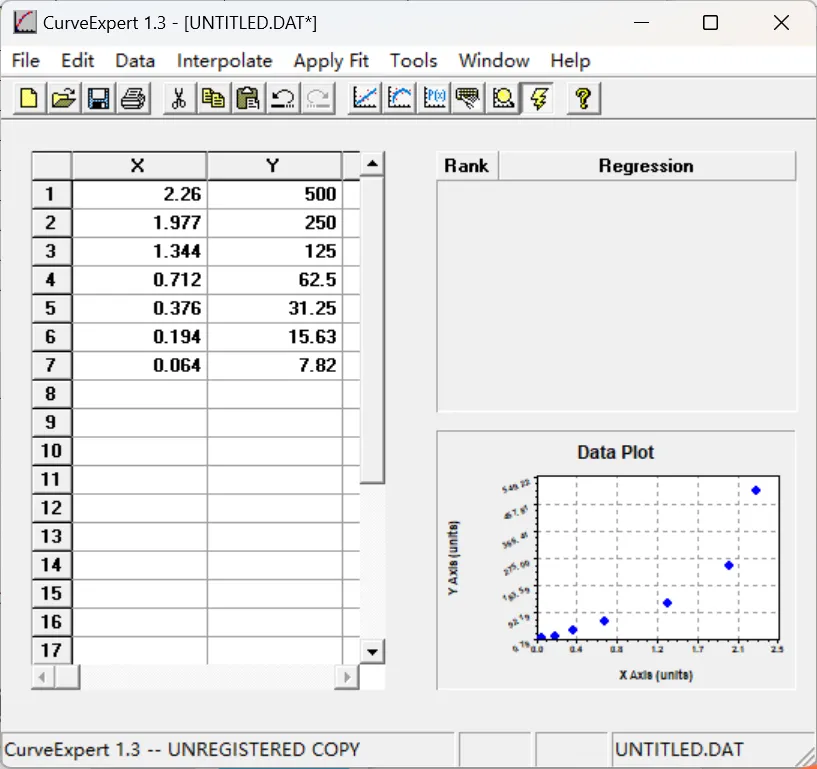Click the X column header
The width and height of the screenshot is (817, 769).
click(138, 166)
